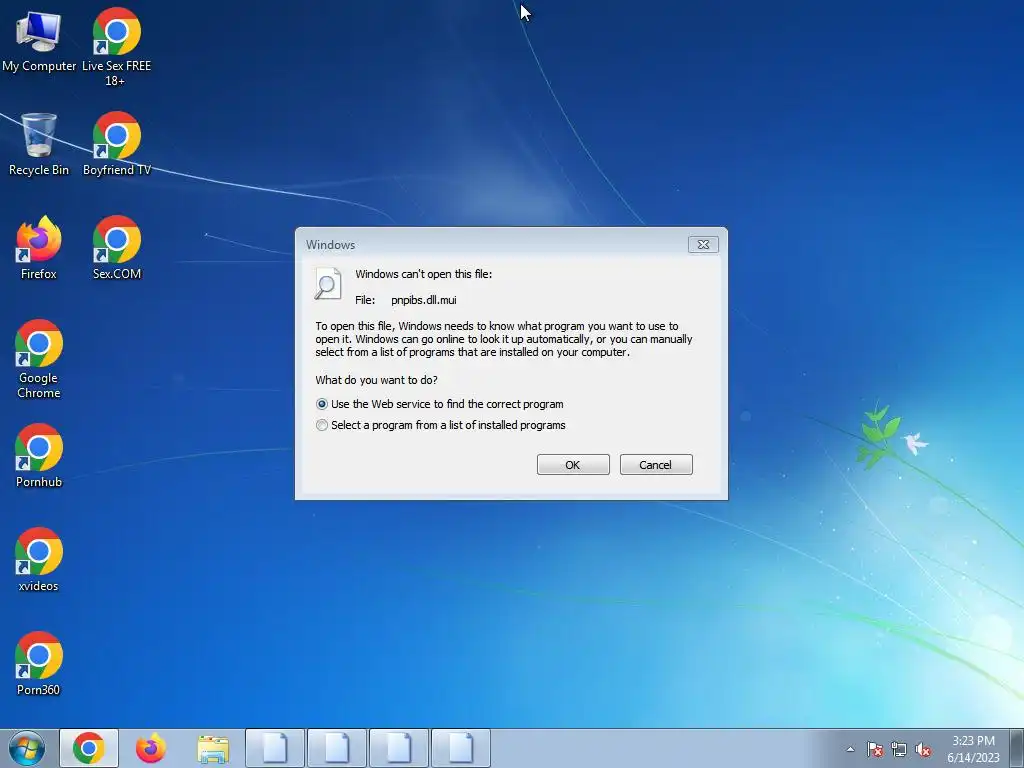The width and height of the screenshot is (1024, 768).
Task: Select the xvideos desktop shortcut
Action: point(39,560)
